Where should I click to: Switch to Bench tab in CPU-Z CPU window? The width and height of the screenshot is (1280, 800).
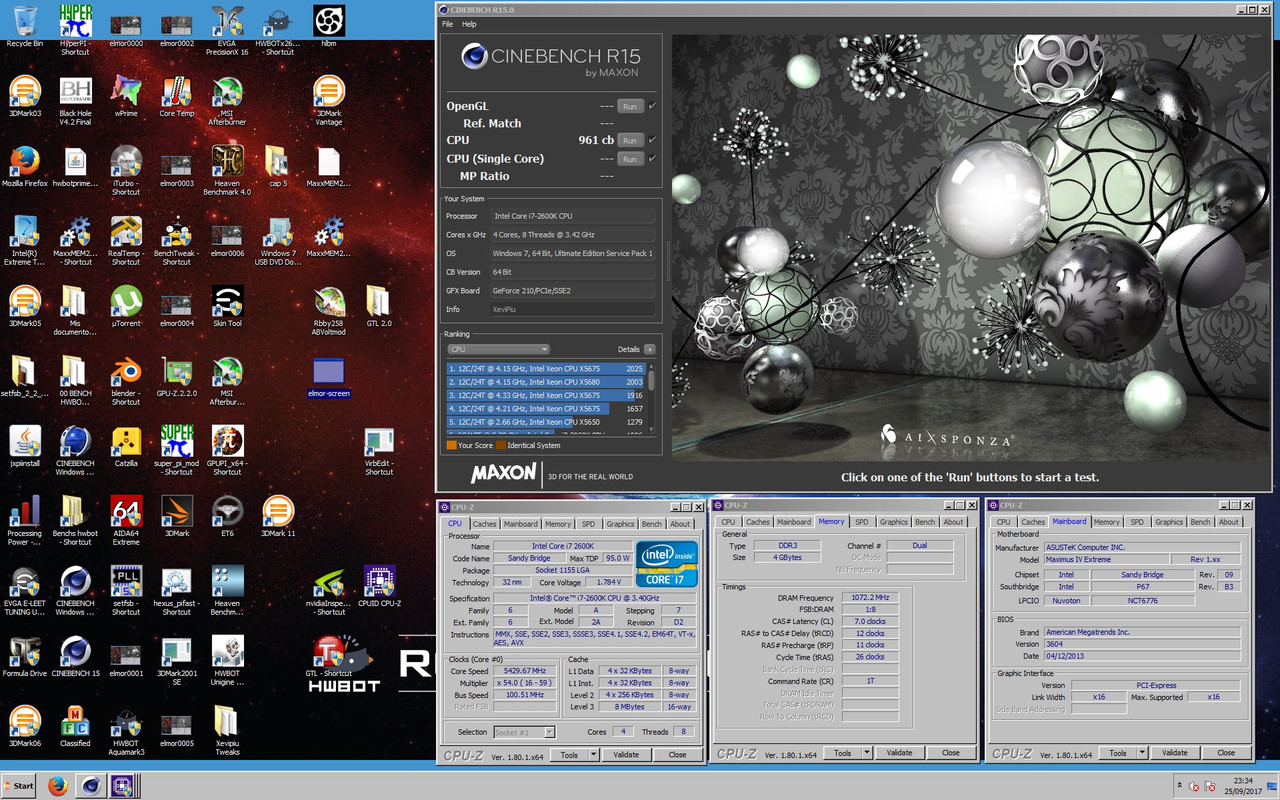(x=651, y=524)
